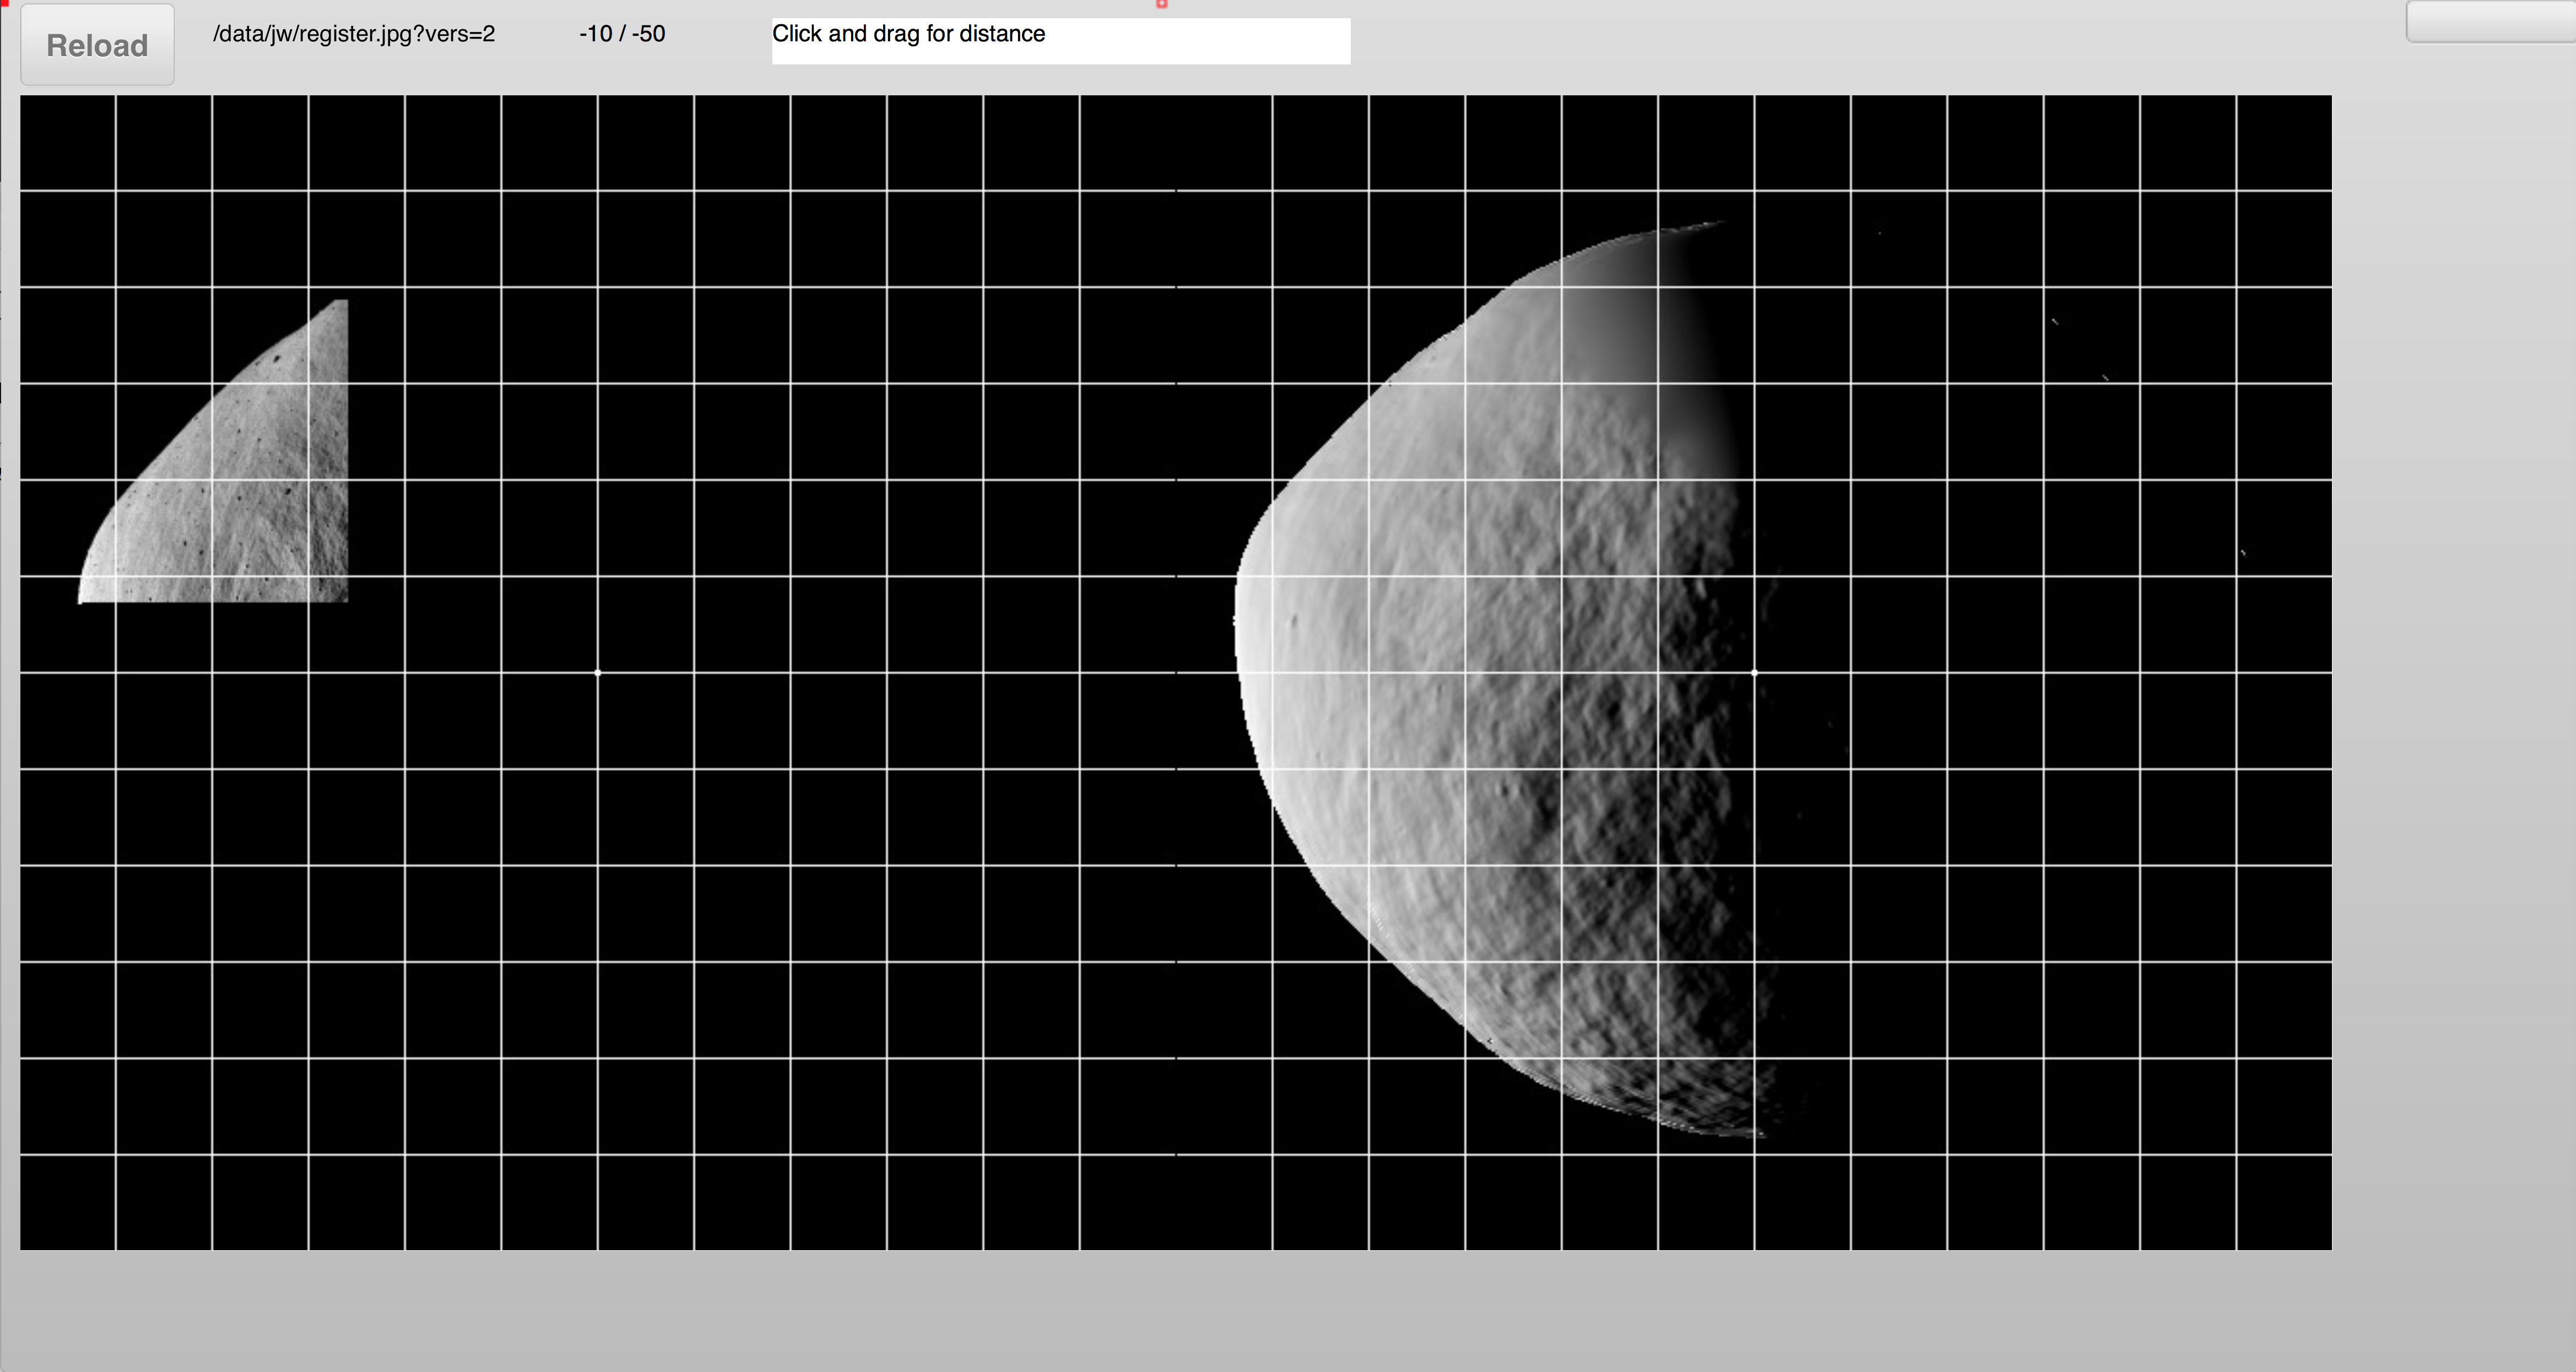Click the -10 / -50 coordinate readout
Viewport: 2576px width, 1372px height.
pos(621,34)
